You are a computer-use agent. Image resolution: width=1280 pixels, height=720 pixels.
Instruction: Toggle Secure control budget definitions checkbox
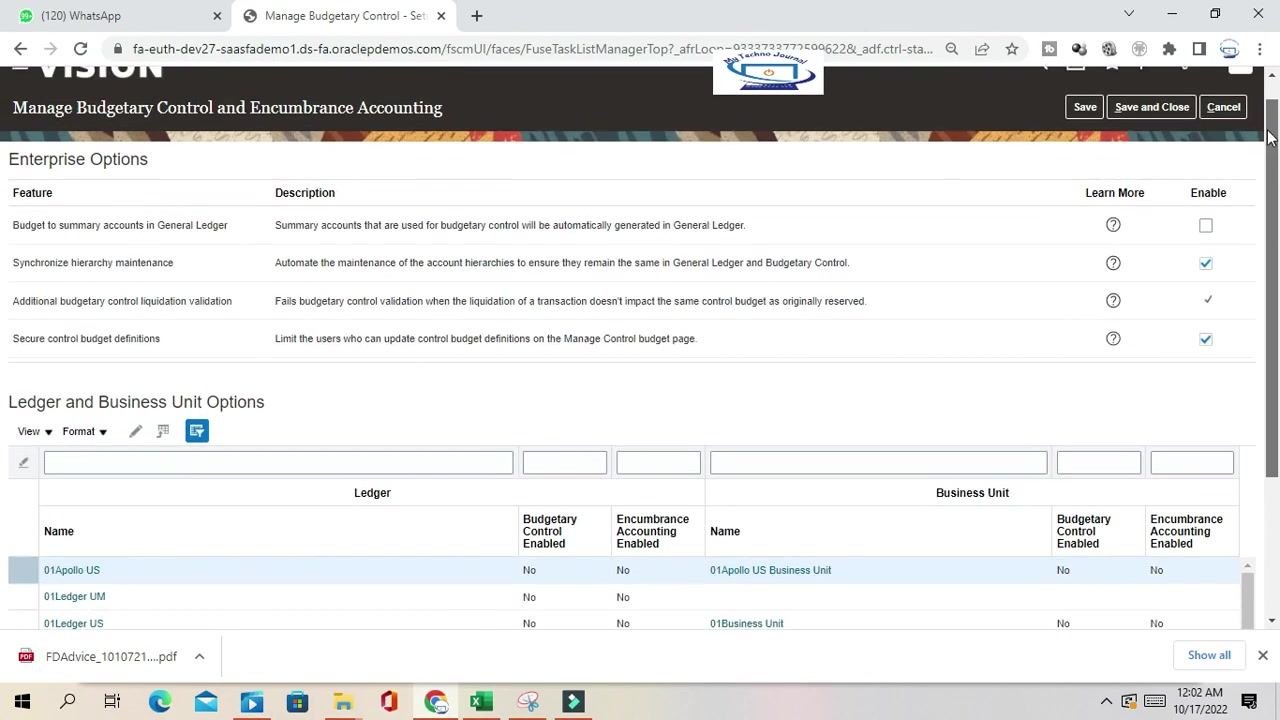[x=1206, y=339]
